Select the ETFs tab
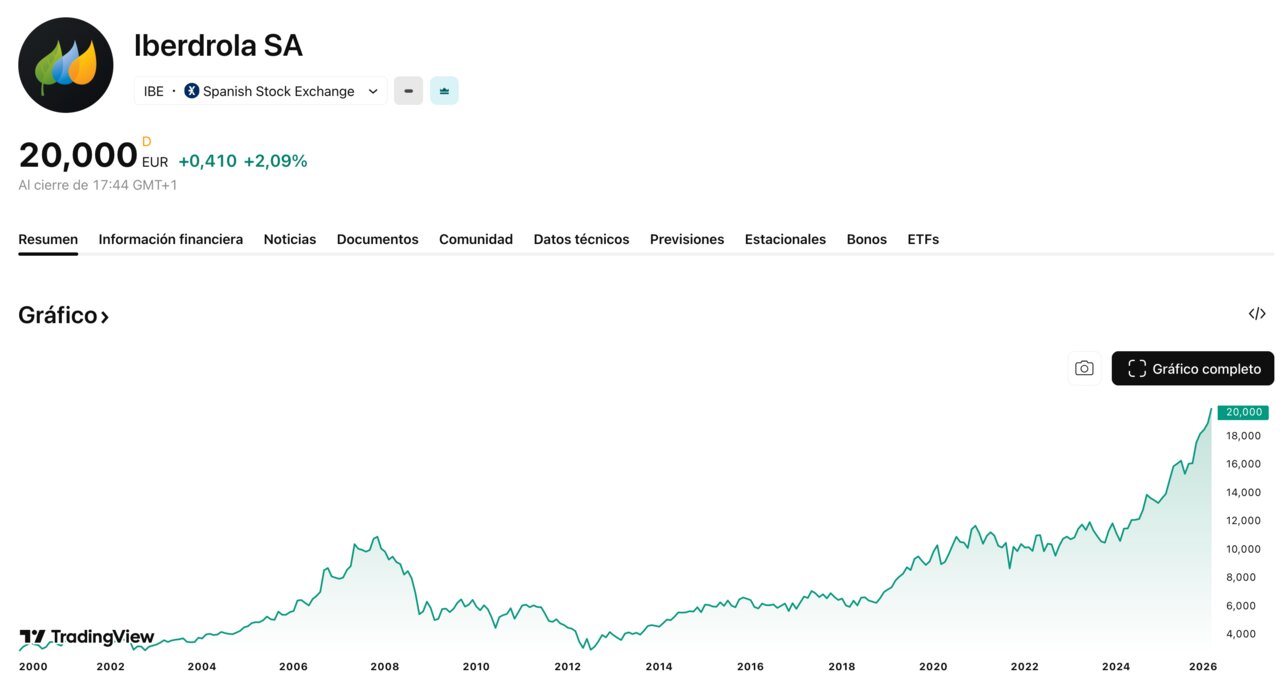The image size is (1280, 695). pyautogui.click(x=922, y=239)
